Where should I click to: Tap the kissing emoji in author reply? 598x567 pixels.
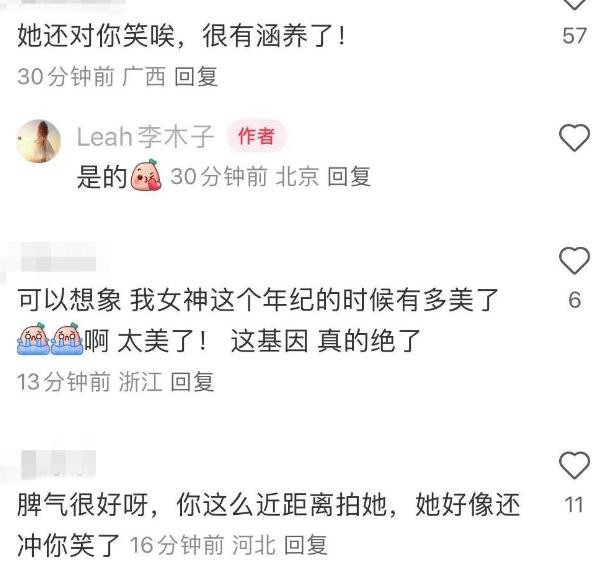coord(146,175)
